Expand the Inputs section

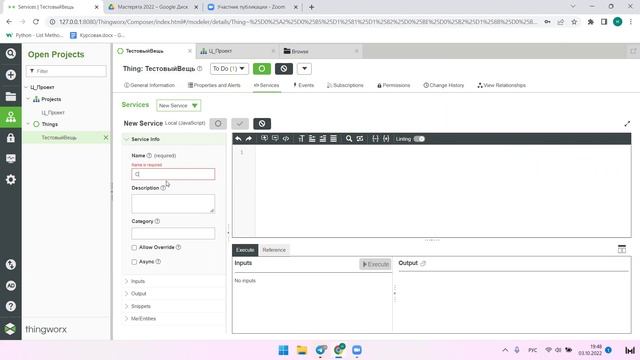[x=127, y=281]
